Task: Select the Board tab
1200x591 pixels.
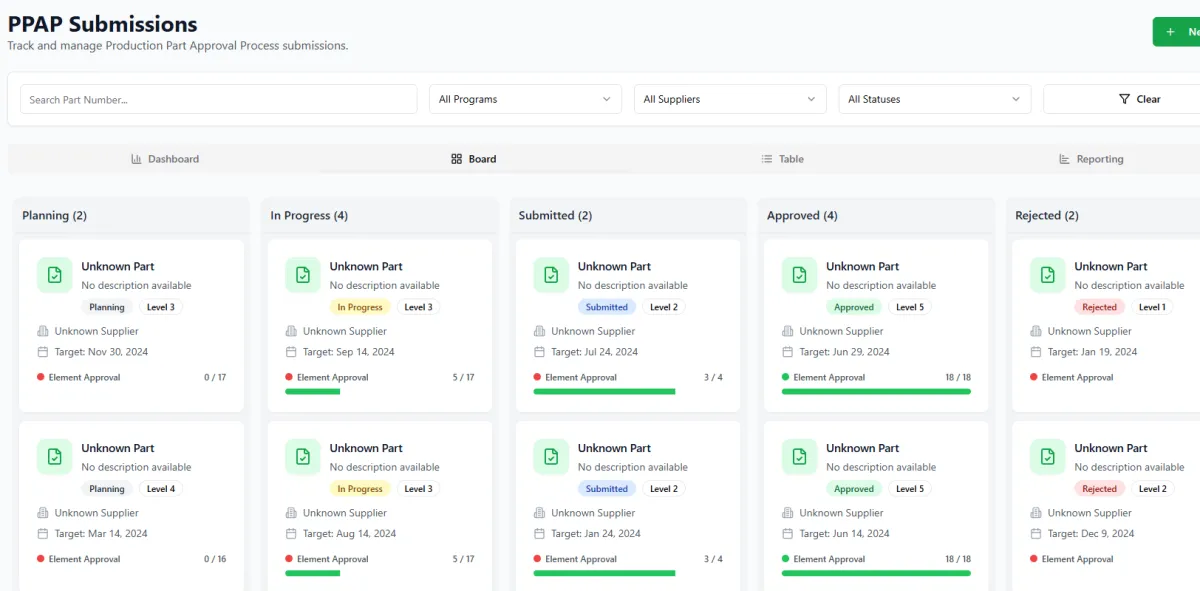Action: coord(473,159)
